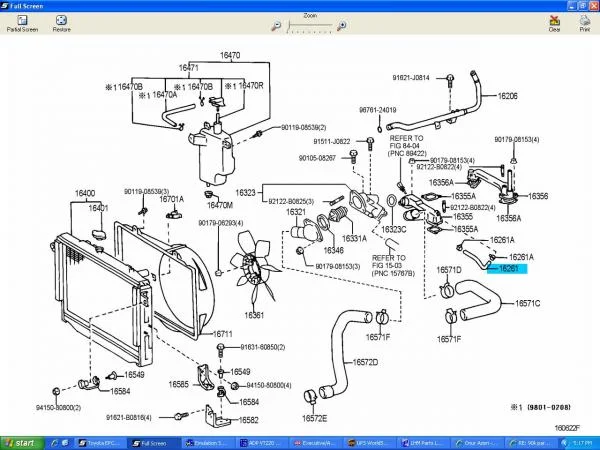Screen dimensions: 600x450
Task: Click part number 16701A label
Action: pyautogui.click(x=171, y=199)
